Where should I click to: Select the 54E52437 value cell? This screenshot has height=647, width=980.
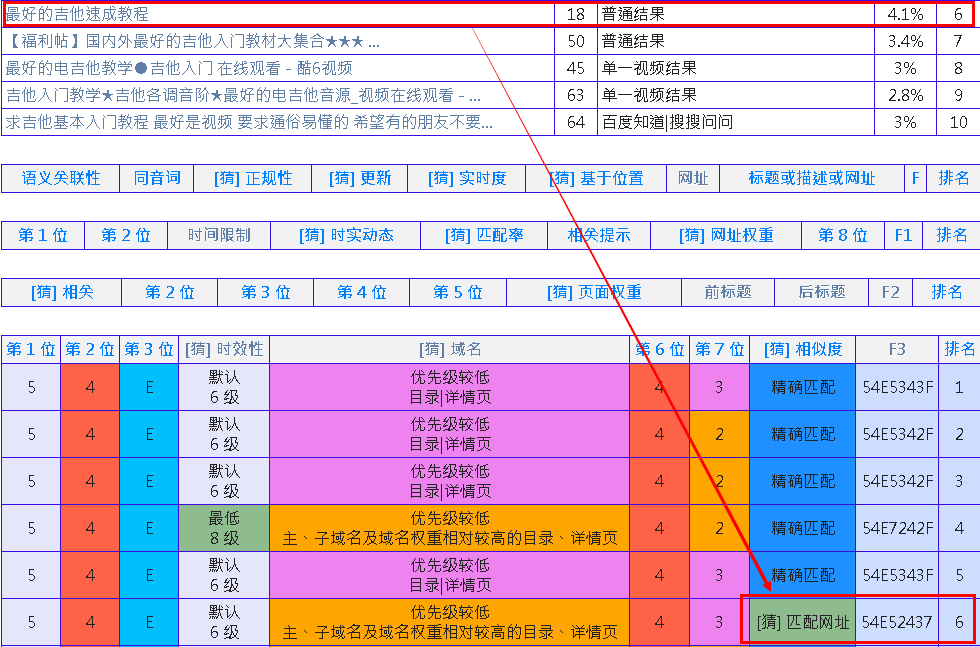897,622
